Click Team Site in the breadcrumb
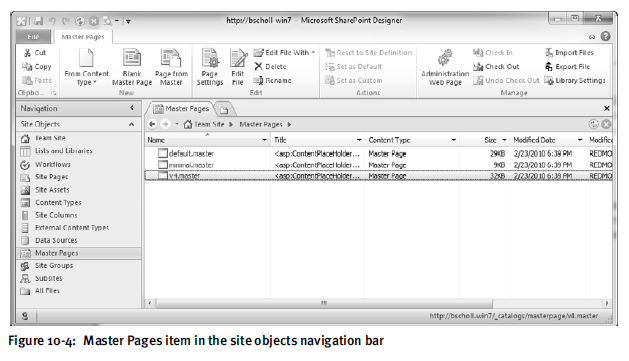Image resolution: width=629 pixels, height=361 pixels. (209, 124)
